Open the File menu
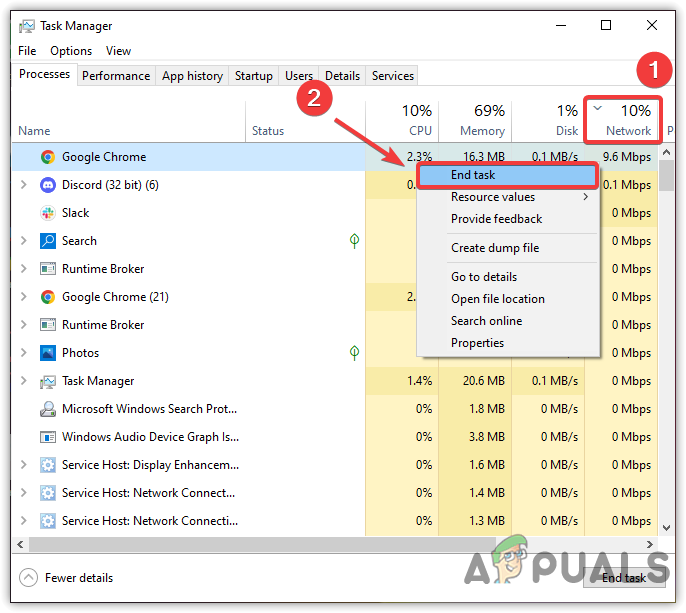 click(x=27, y=51)
